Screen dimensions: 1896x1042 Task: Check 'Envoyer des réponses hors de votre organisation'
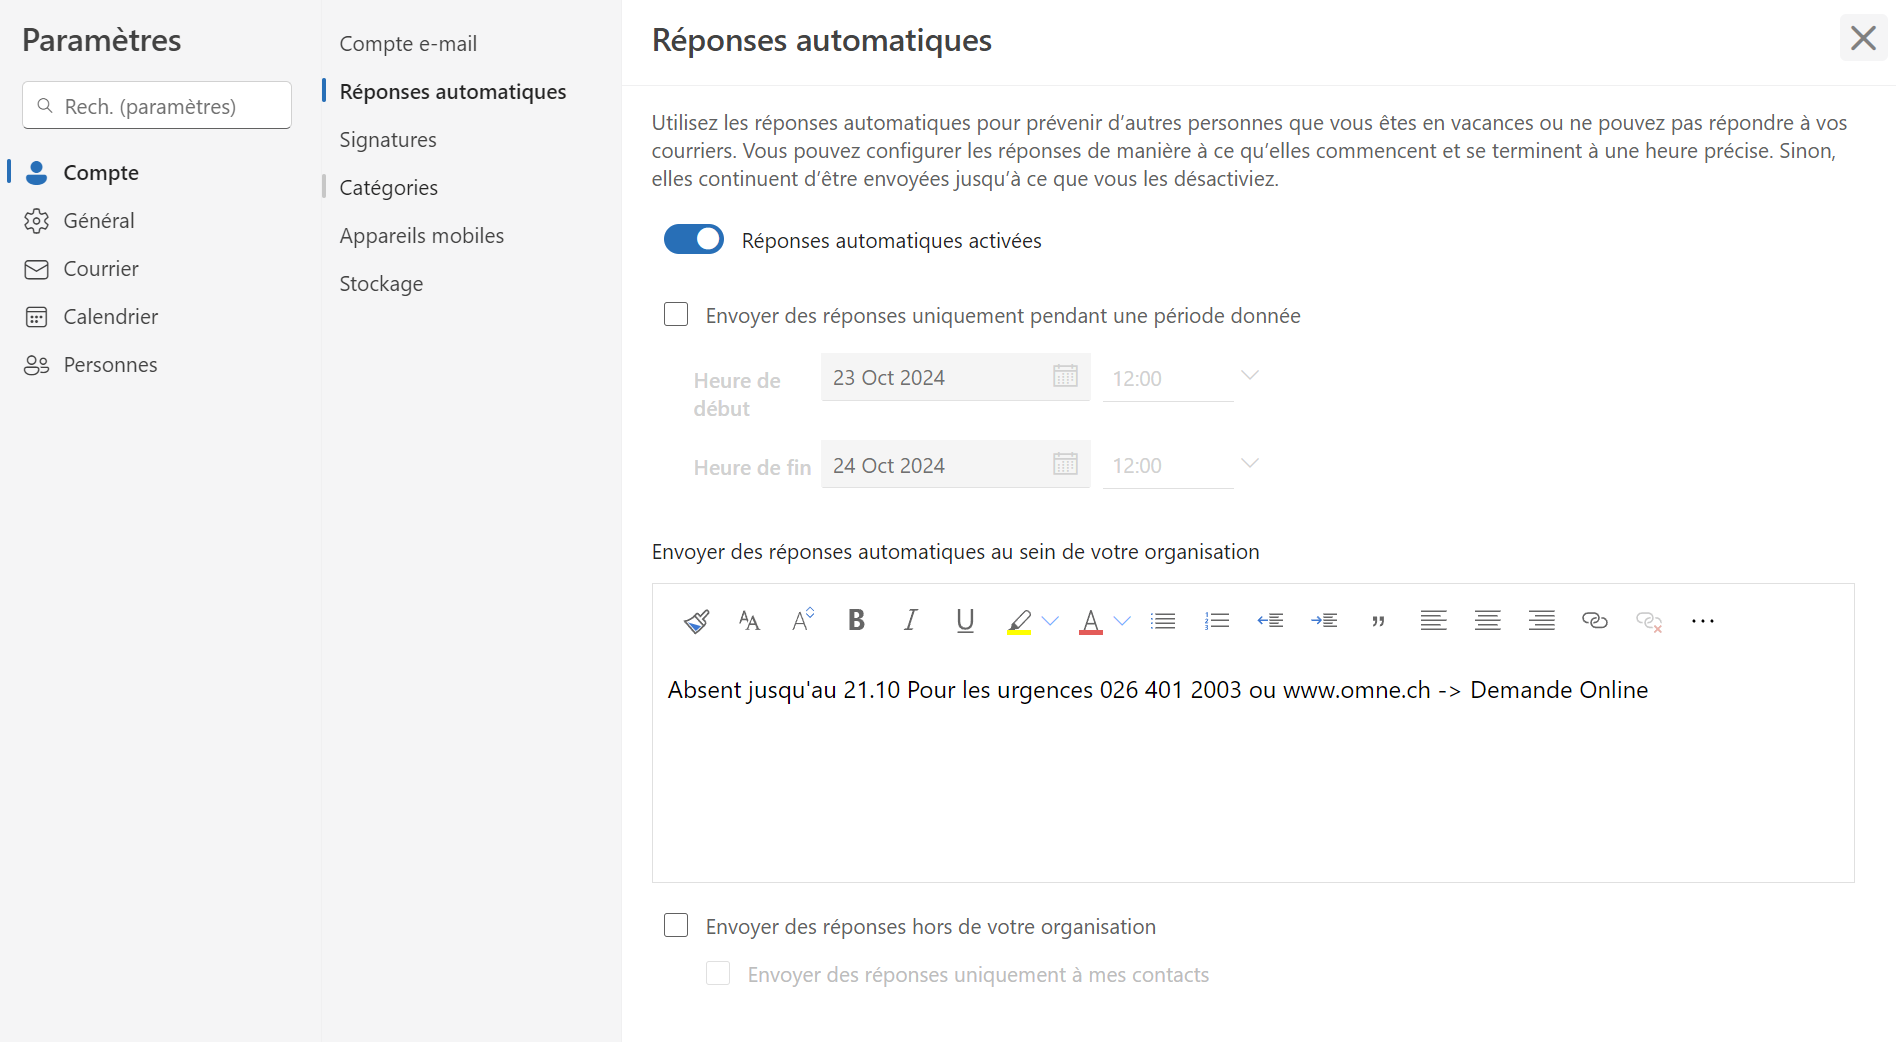676,926
